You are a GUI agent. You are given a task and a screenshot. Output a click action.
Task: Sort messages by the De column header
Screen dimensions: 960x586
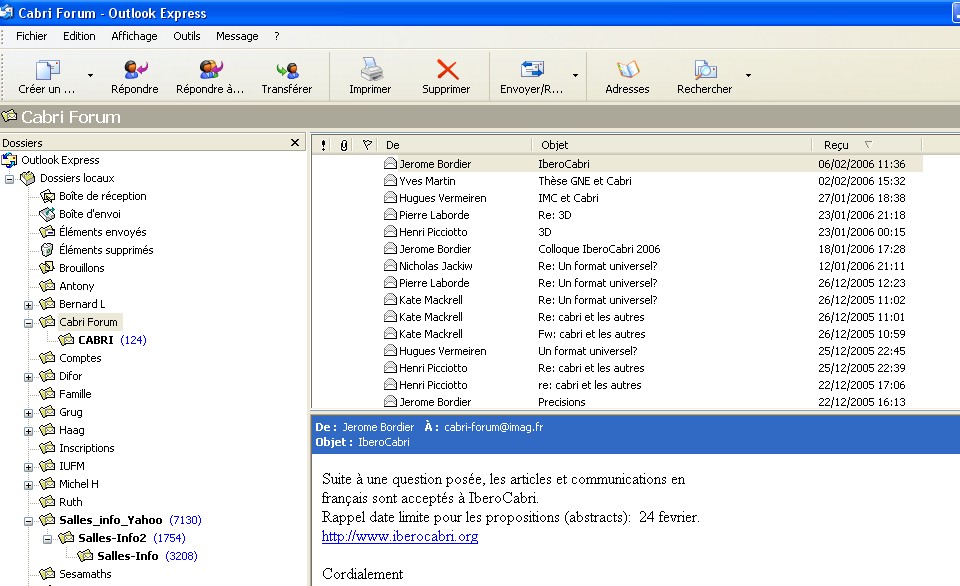pyautogui.click(x=455, y=145)
